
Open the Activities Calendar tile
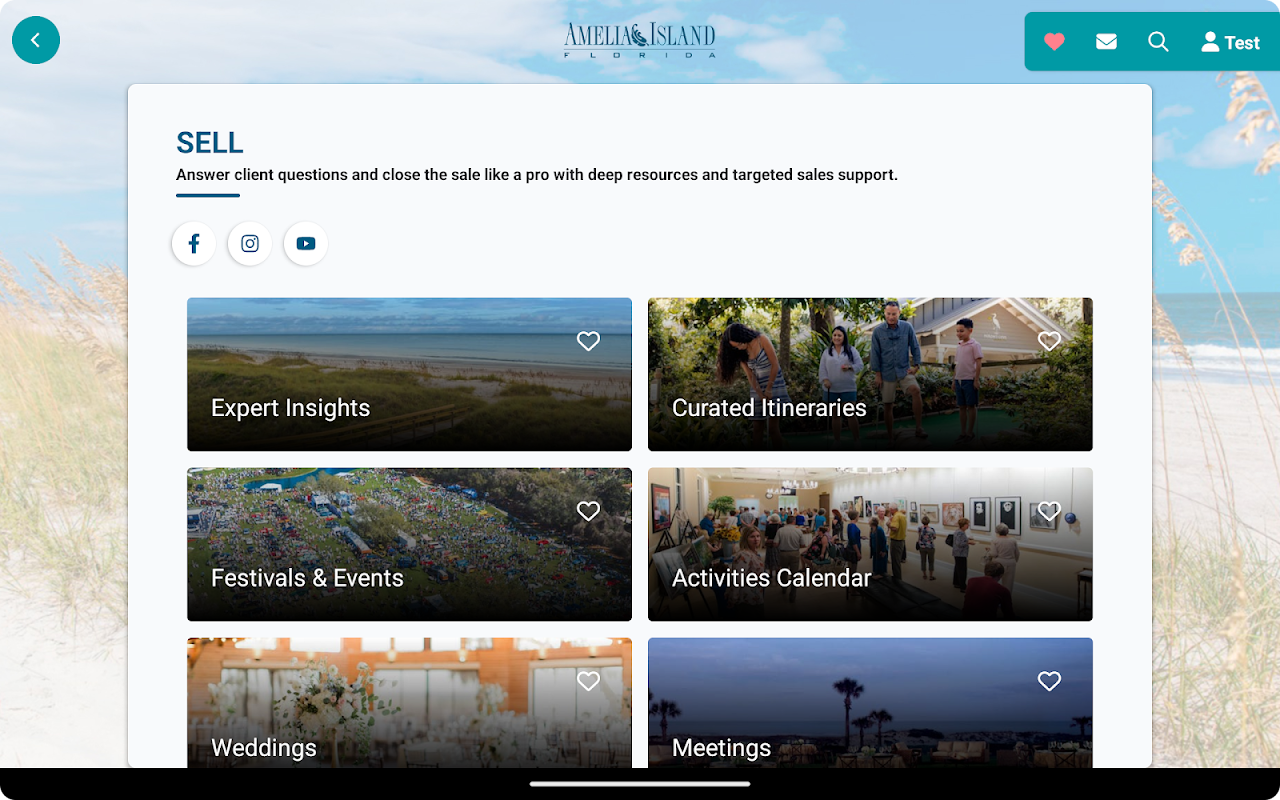tap(870, 544)
